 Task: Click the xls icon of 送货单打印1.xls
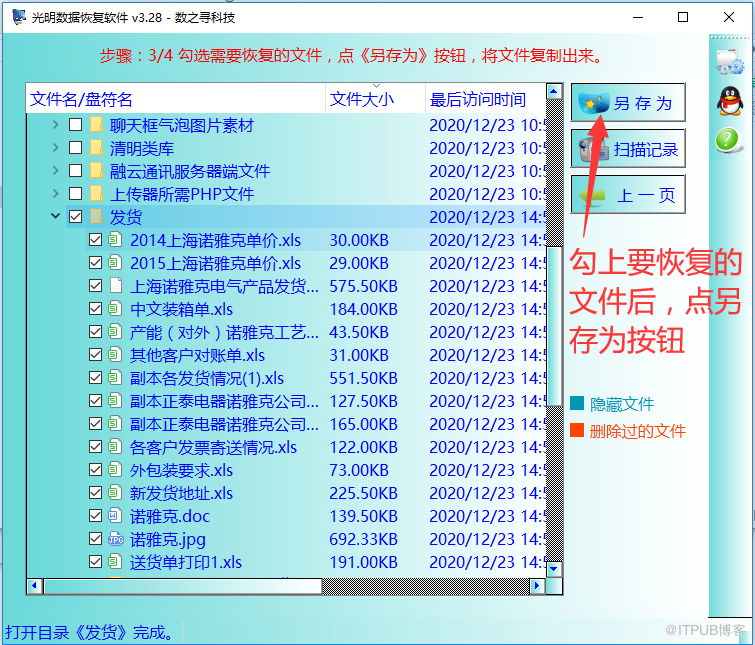tap(115, 561)
